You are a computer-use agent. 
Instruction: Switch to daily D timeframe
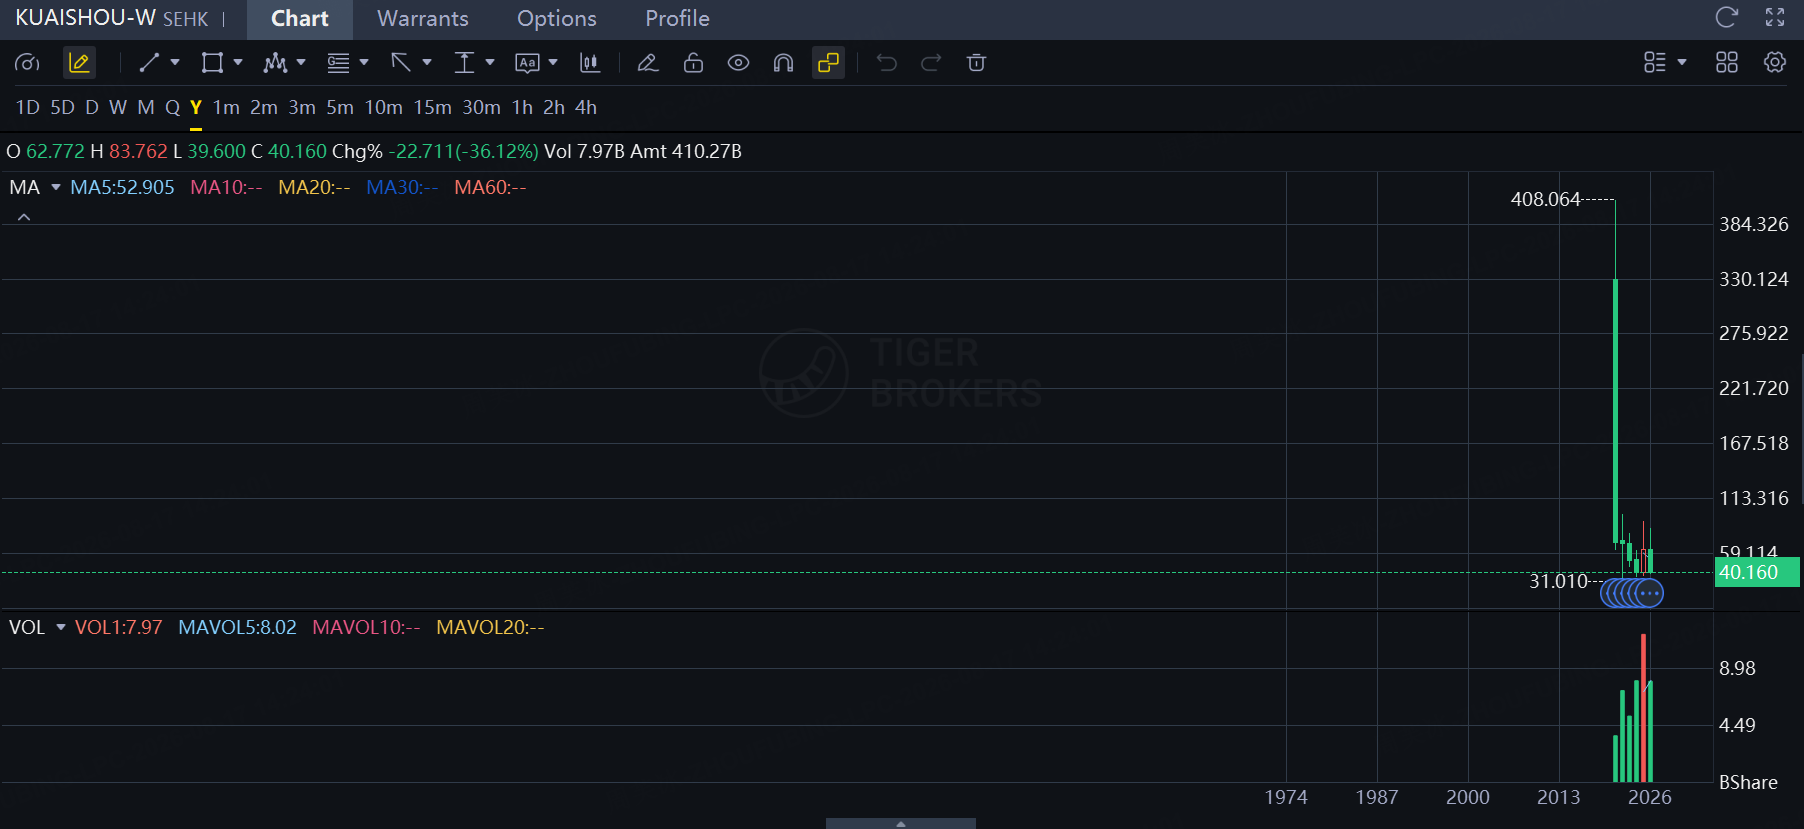click(92, 107)
